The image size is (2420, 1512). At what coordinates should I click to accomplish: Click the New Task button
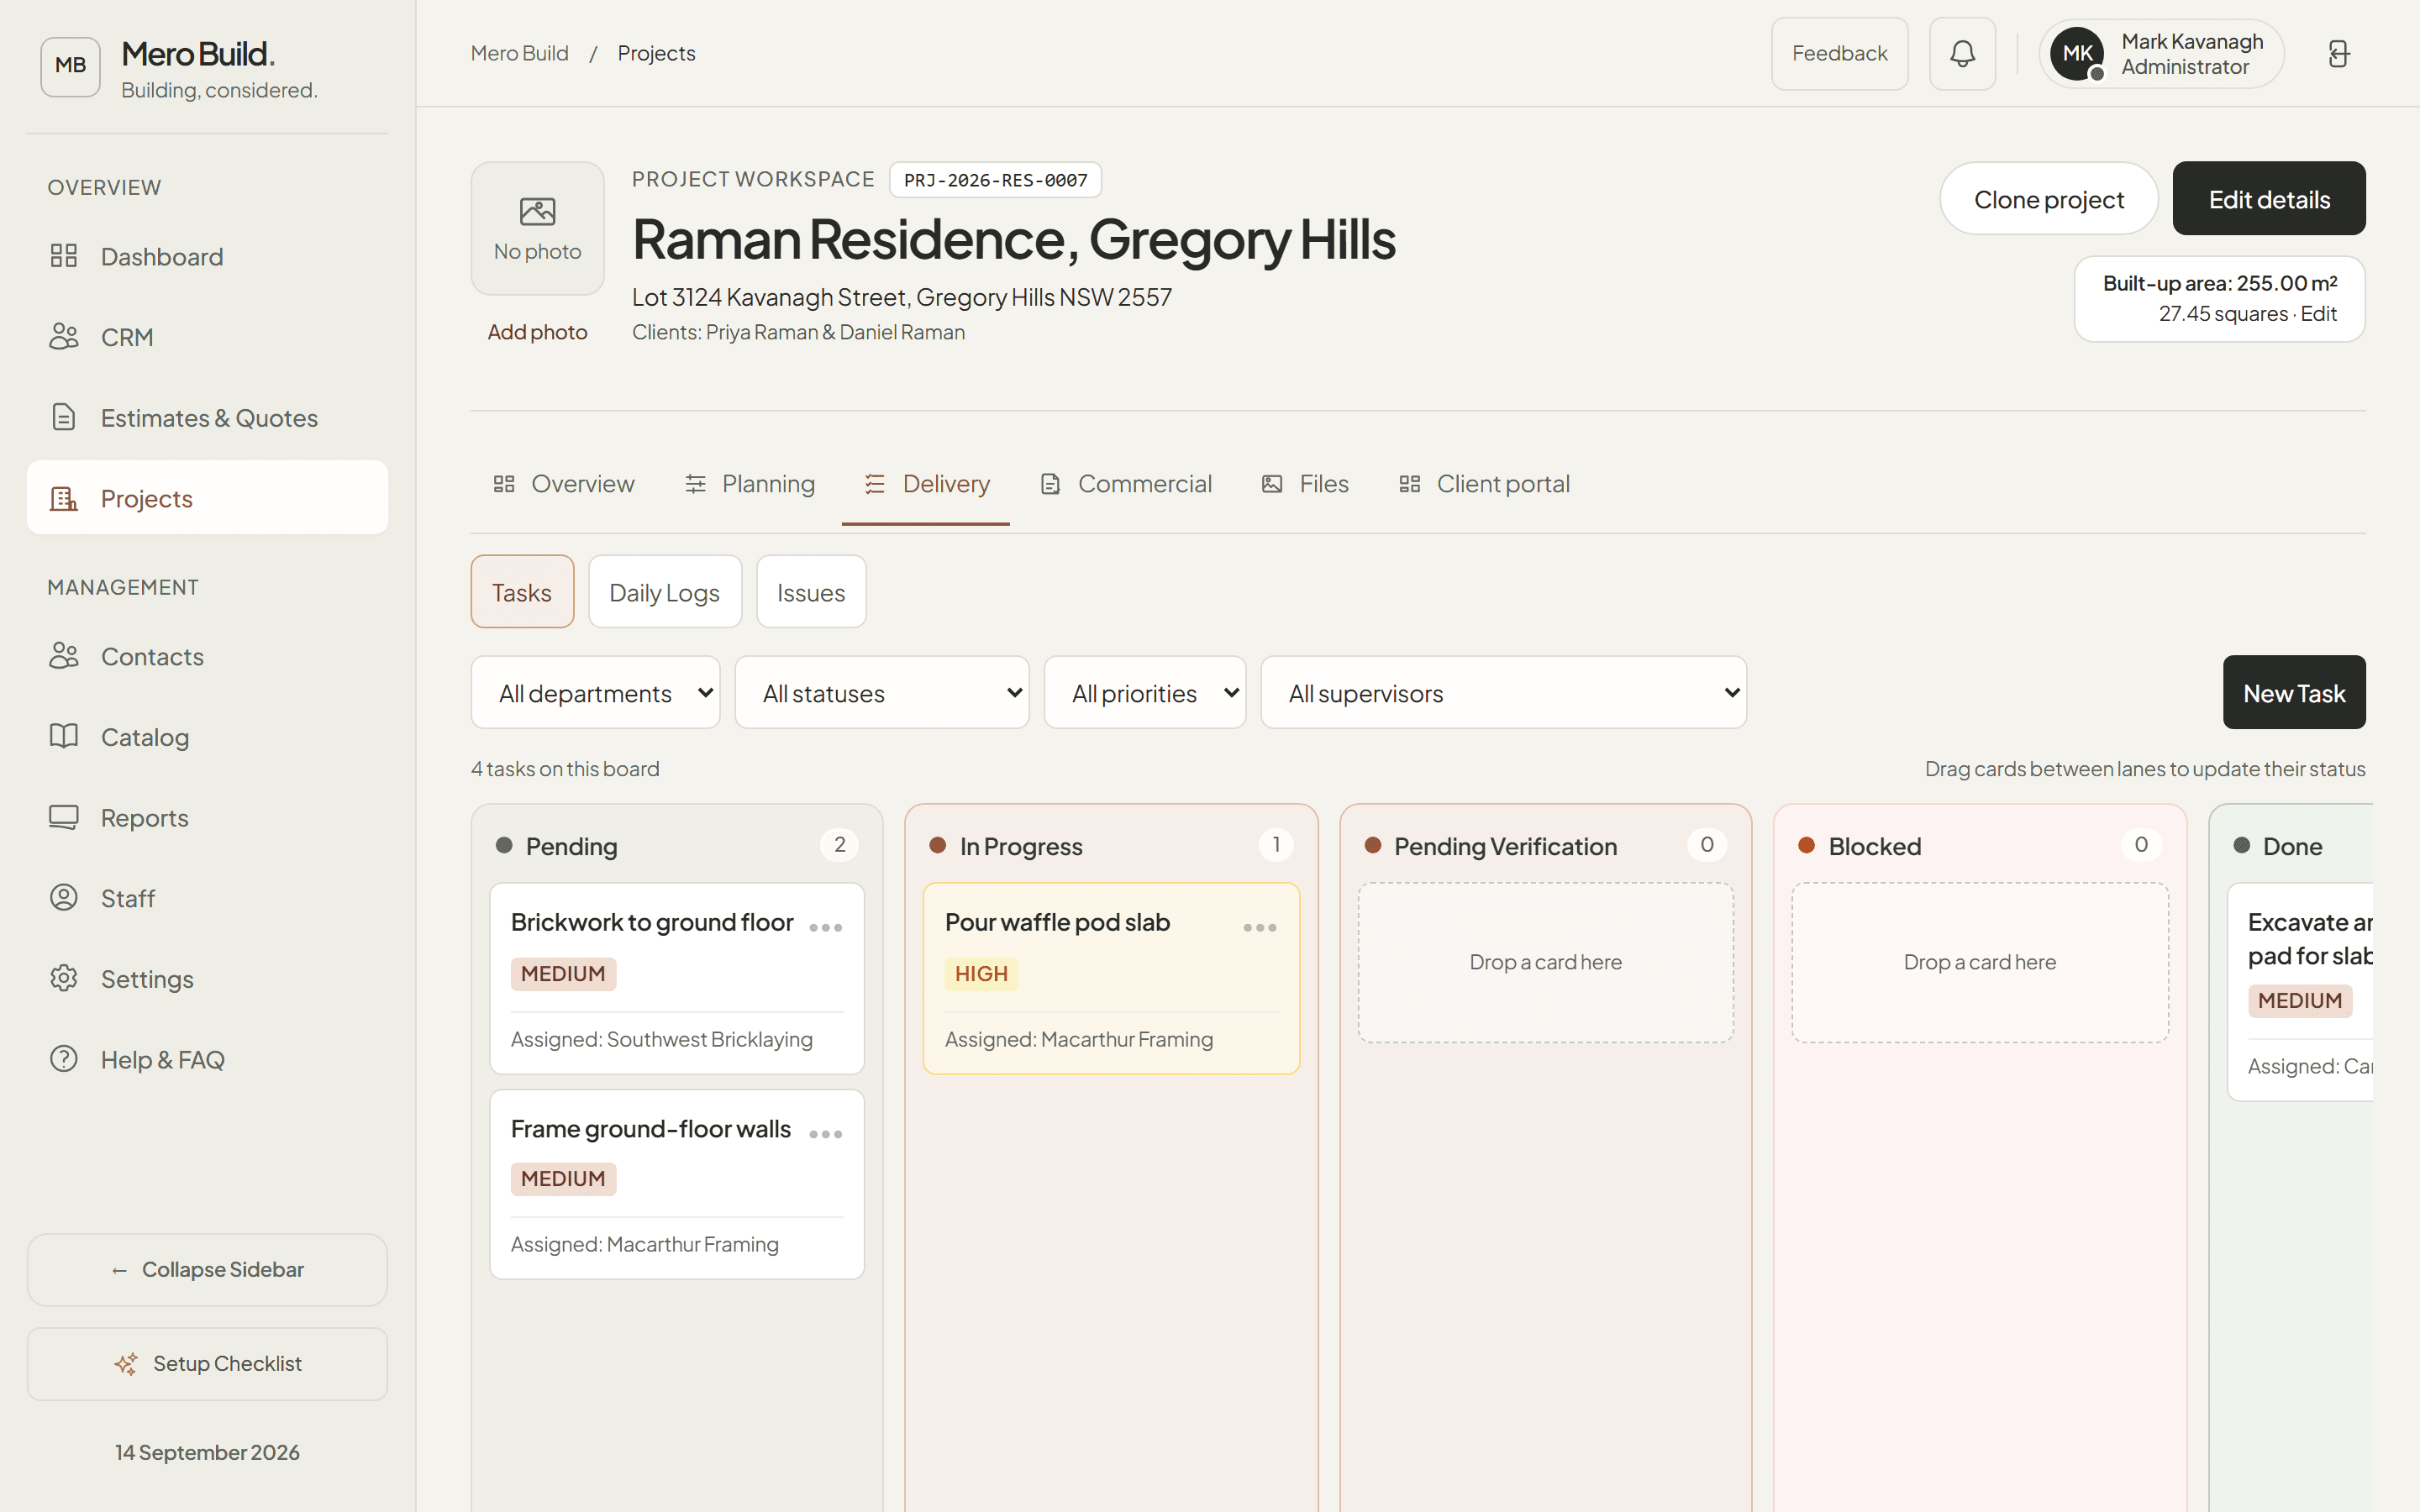point(2294,692)
